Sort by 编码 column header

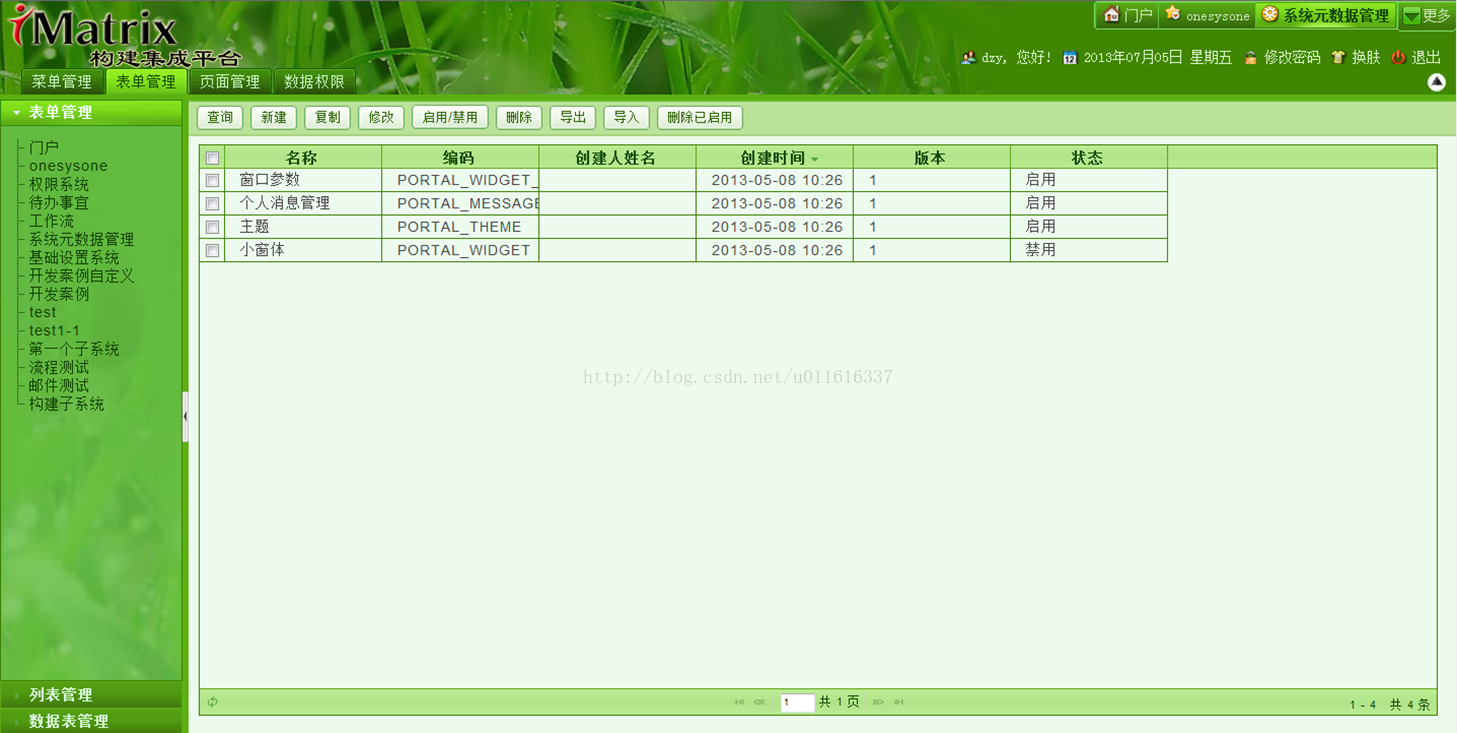460,158
